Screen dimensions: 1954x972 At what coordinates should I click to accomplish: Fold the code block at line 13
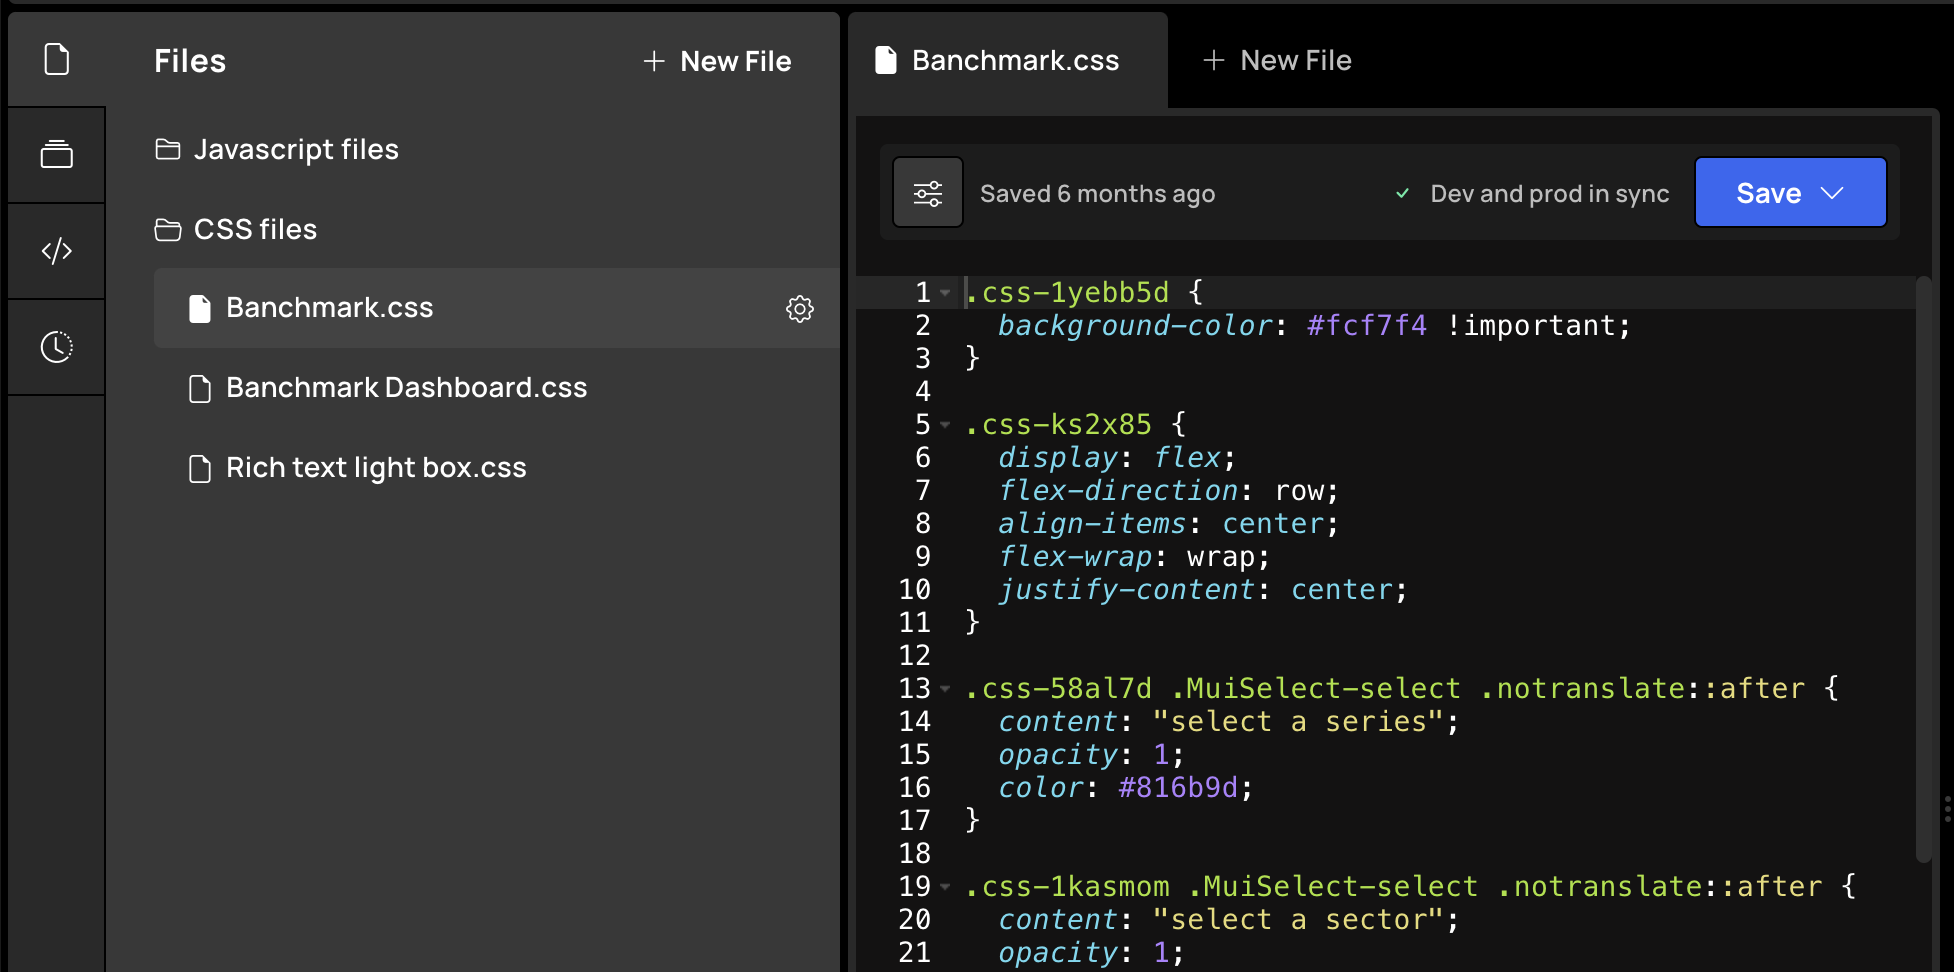point(945,689)
